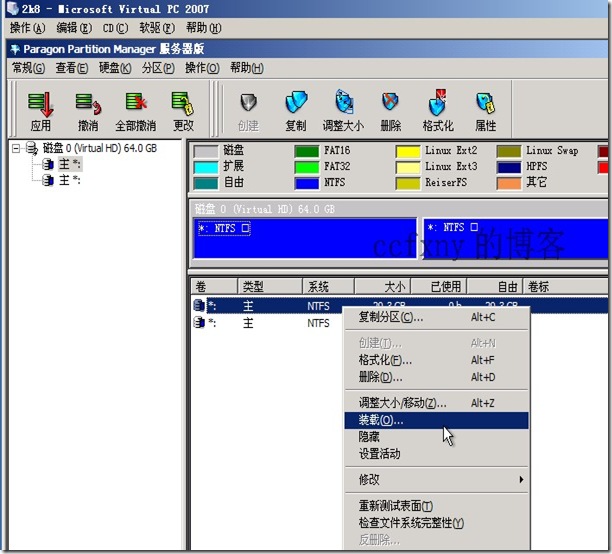Choose 格式化(F)... in context menu
Viewport: 612px width, 554px height.
click(x=436, y=360)
